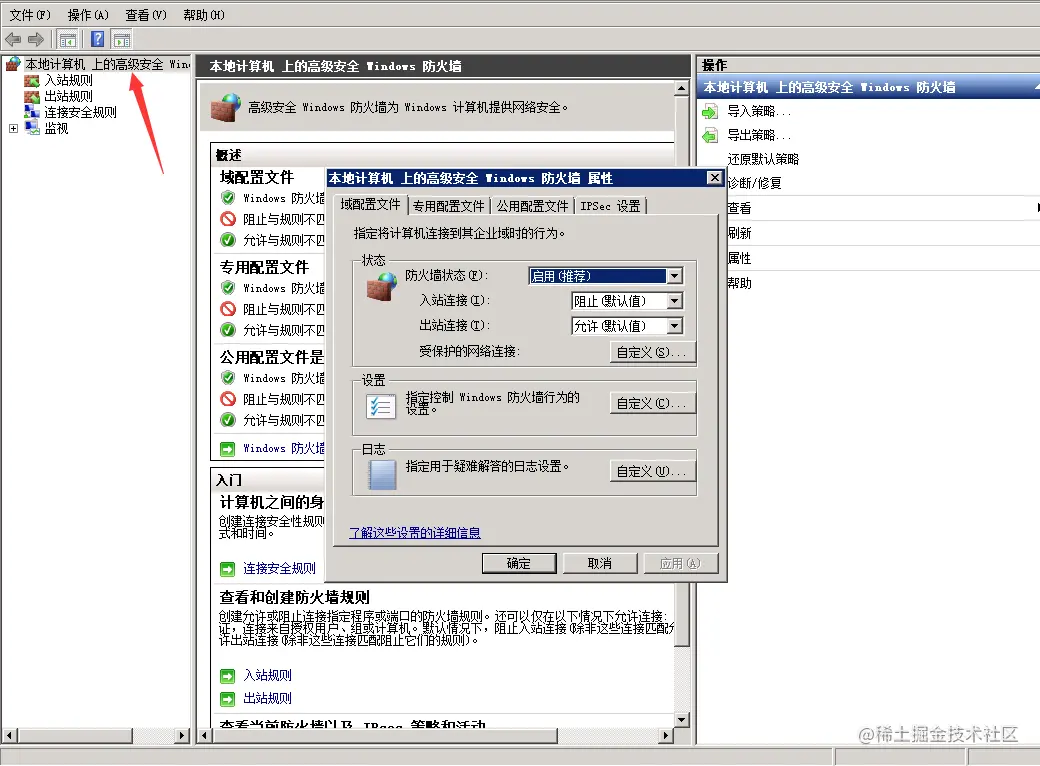Image resolution: width=1040 pixels, height=766 pixels.
Task: Open the 文件(F) menu
Action: 30,15
